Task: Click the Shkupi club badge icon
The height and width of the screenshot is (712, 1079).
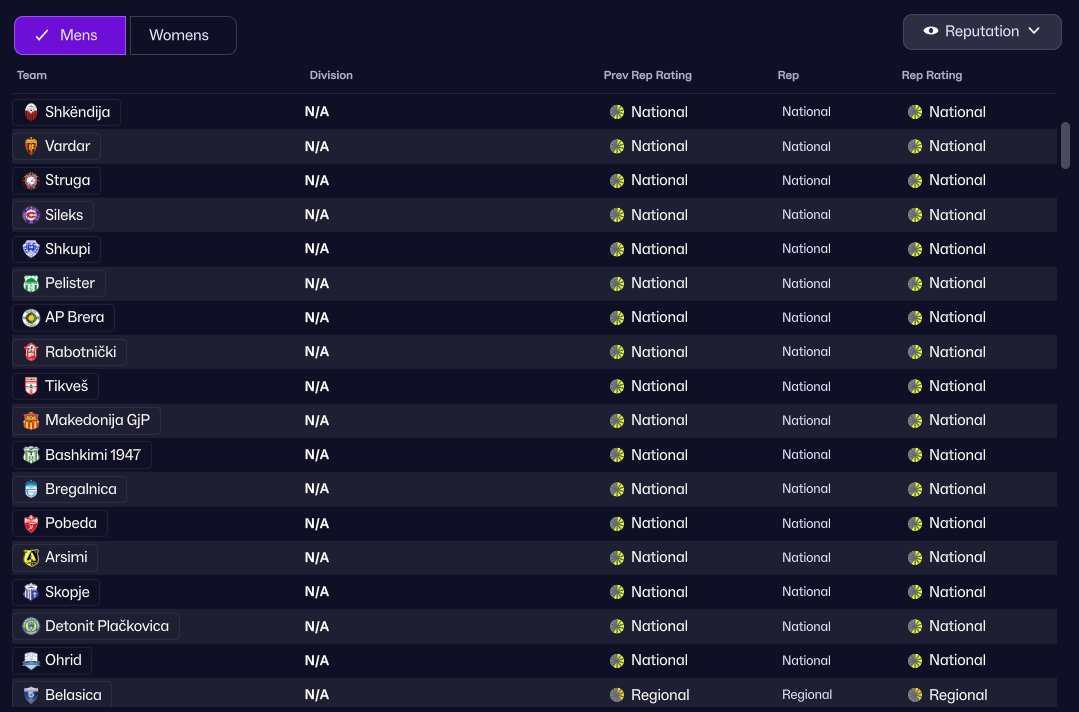Action: (x=31, y=249)
